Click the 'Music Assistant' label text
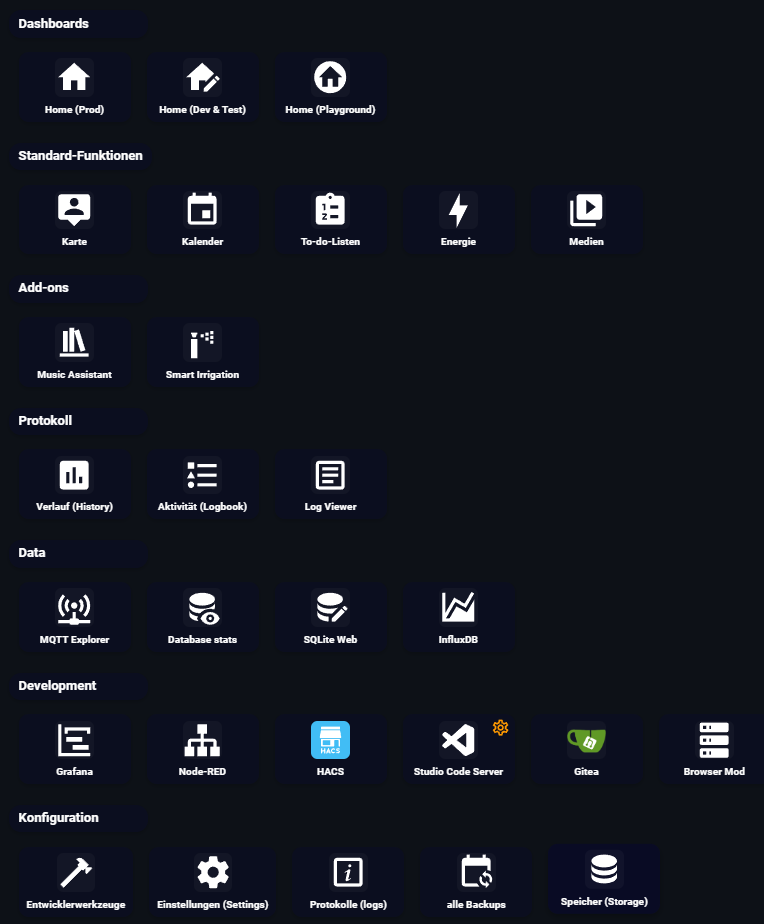 74,375
